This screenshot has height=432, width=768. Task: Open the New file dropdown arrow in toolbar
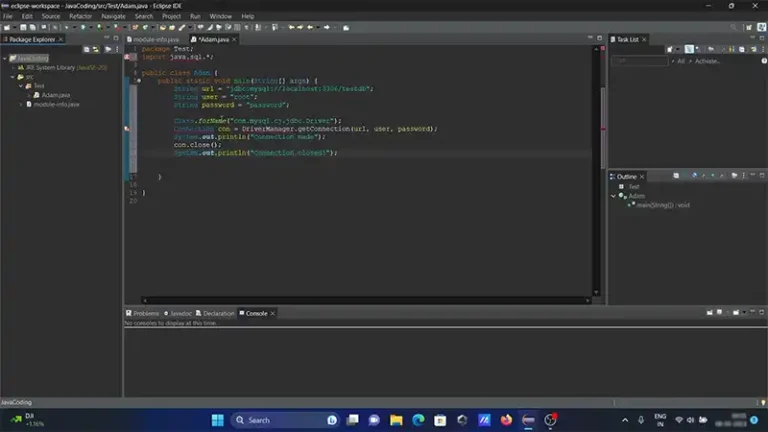(13, 27)
